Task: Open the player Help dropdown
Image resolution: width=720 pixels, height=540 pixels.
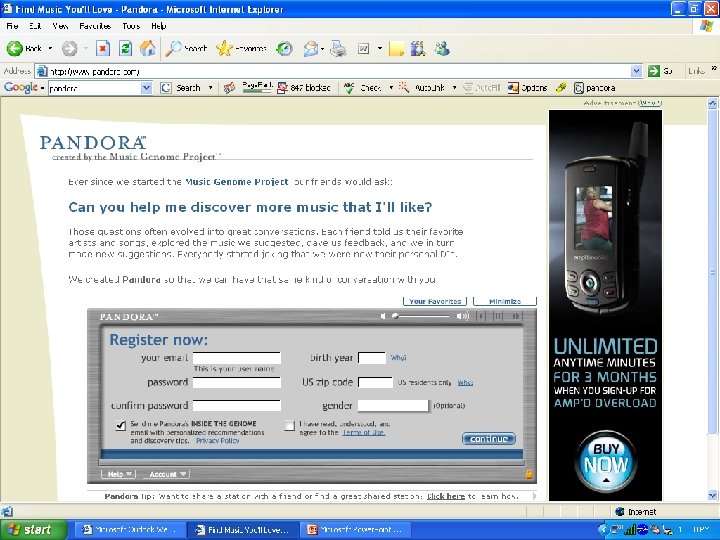Action: click(x=118, y=474)
